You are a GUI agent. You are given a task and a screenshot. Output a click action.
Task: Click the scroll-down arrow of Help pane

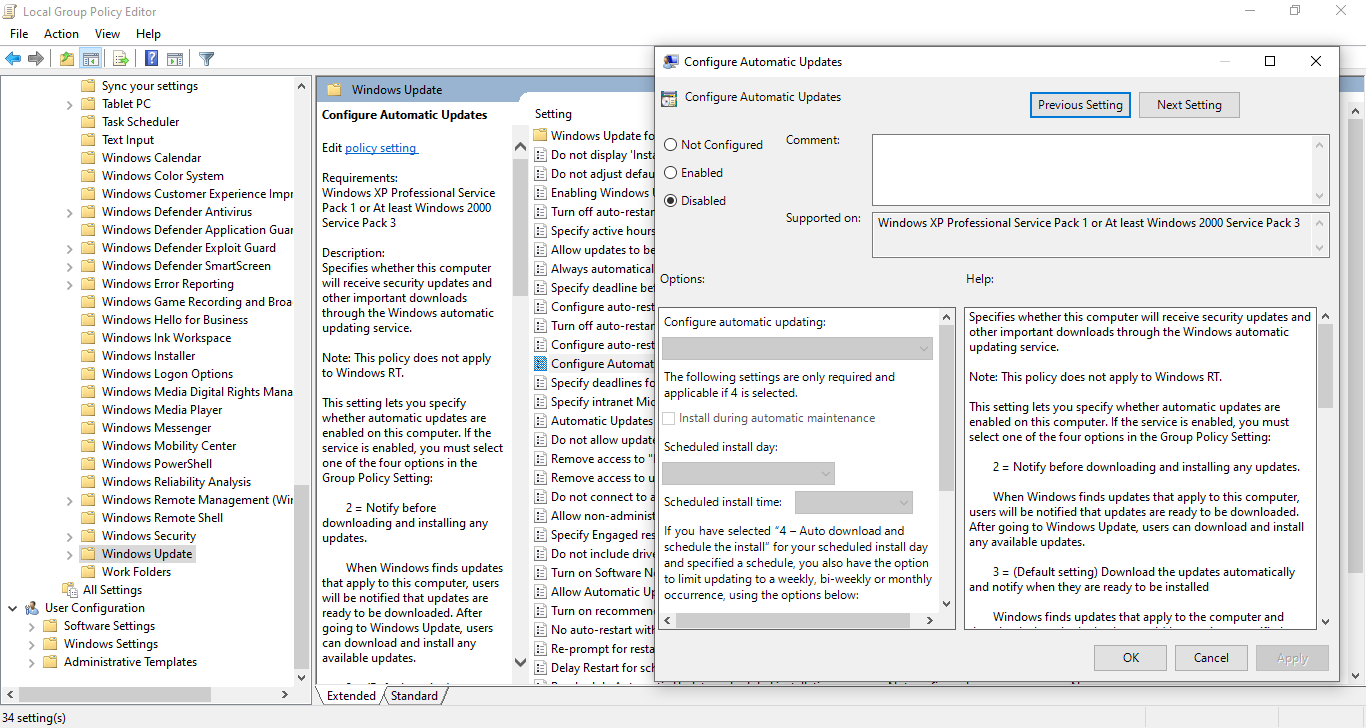click(x=1325, y=621)
